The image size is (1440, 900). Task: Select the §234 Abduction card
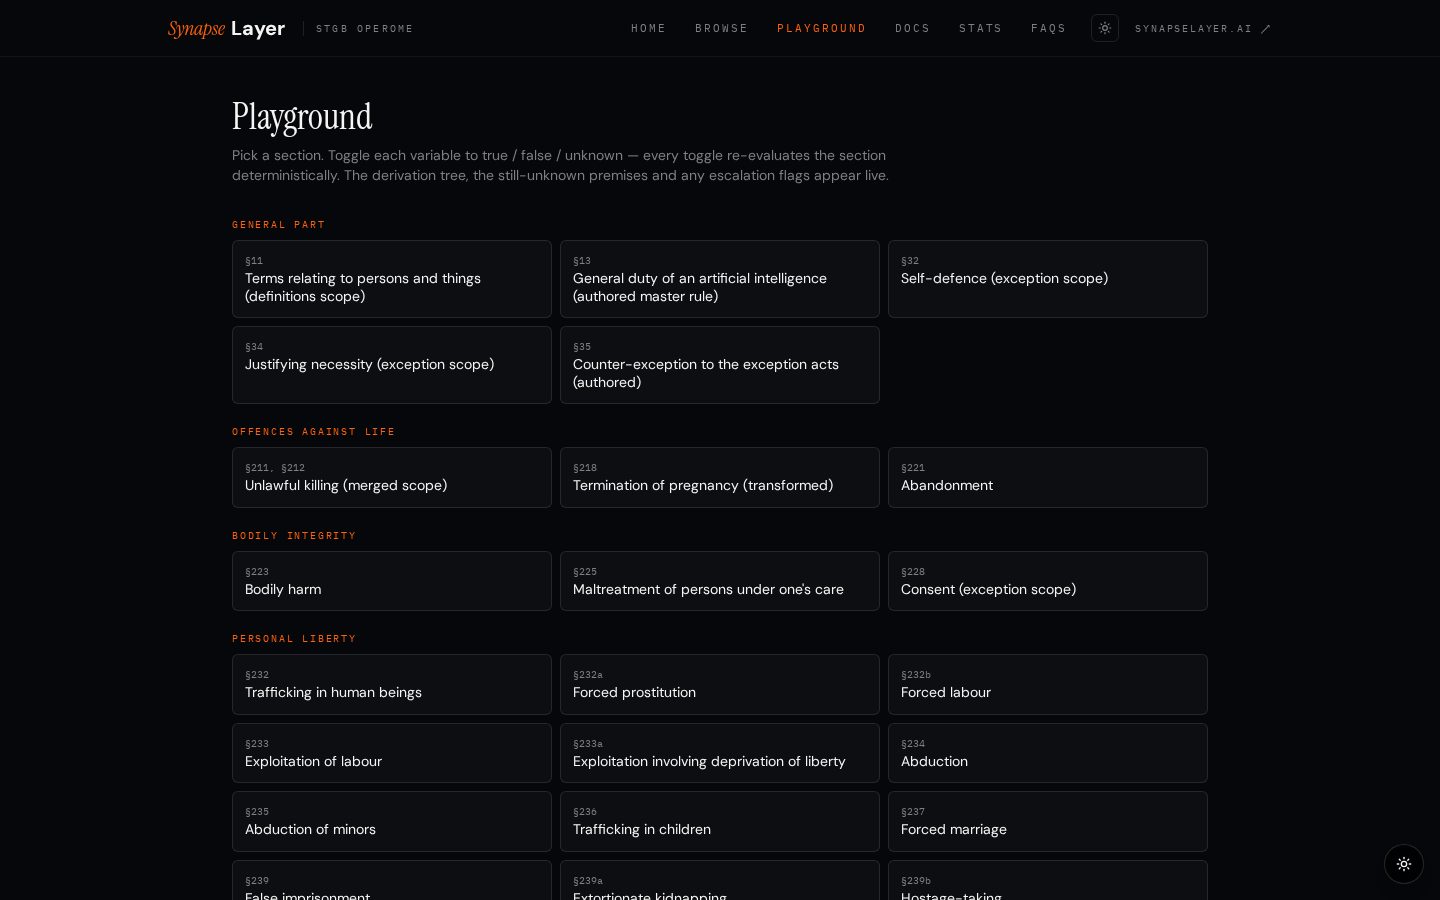(1048, 753)
